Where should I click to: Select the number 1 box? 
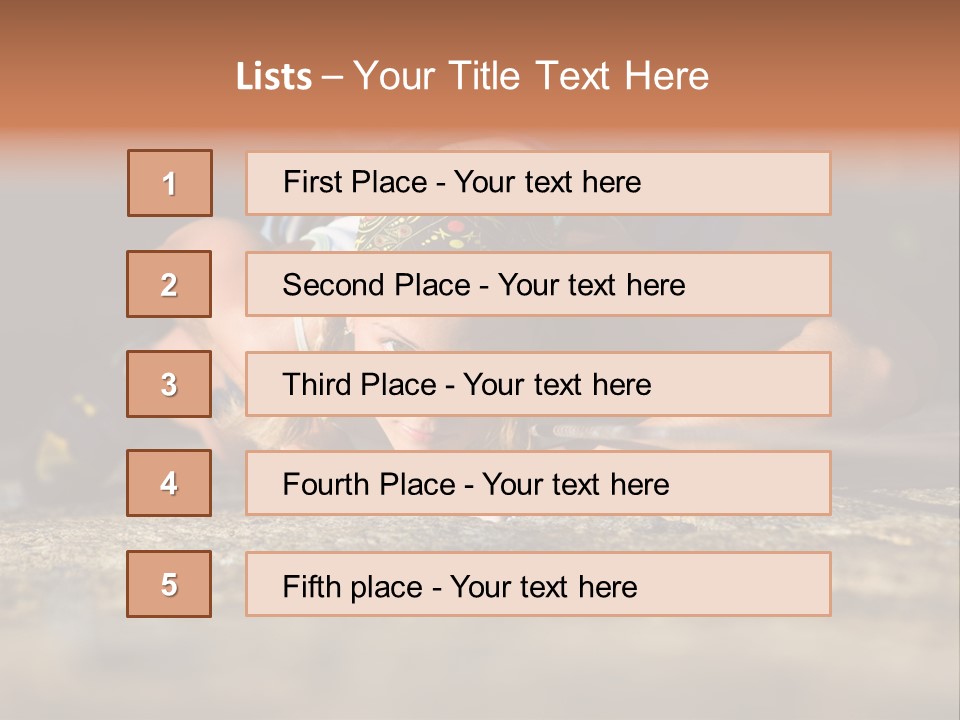click(170, 183)
